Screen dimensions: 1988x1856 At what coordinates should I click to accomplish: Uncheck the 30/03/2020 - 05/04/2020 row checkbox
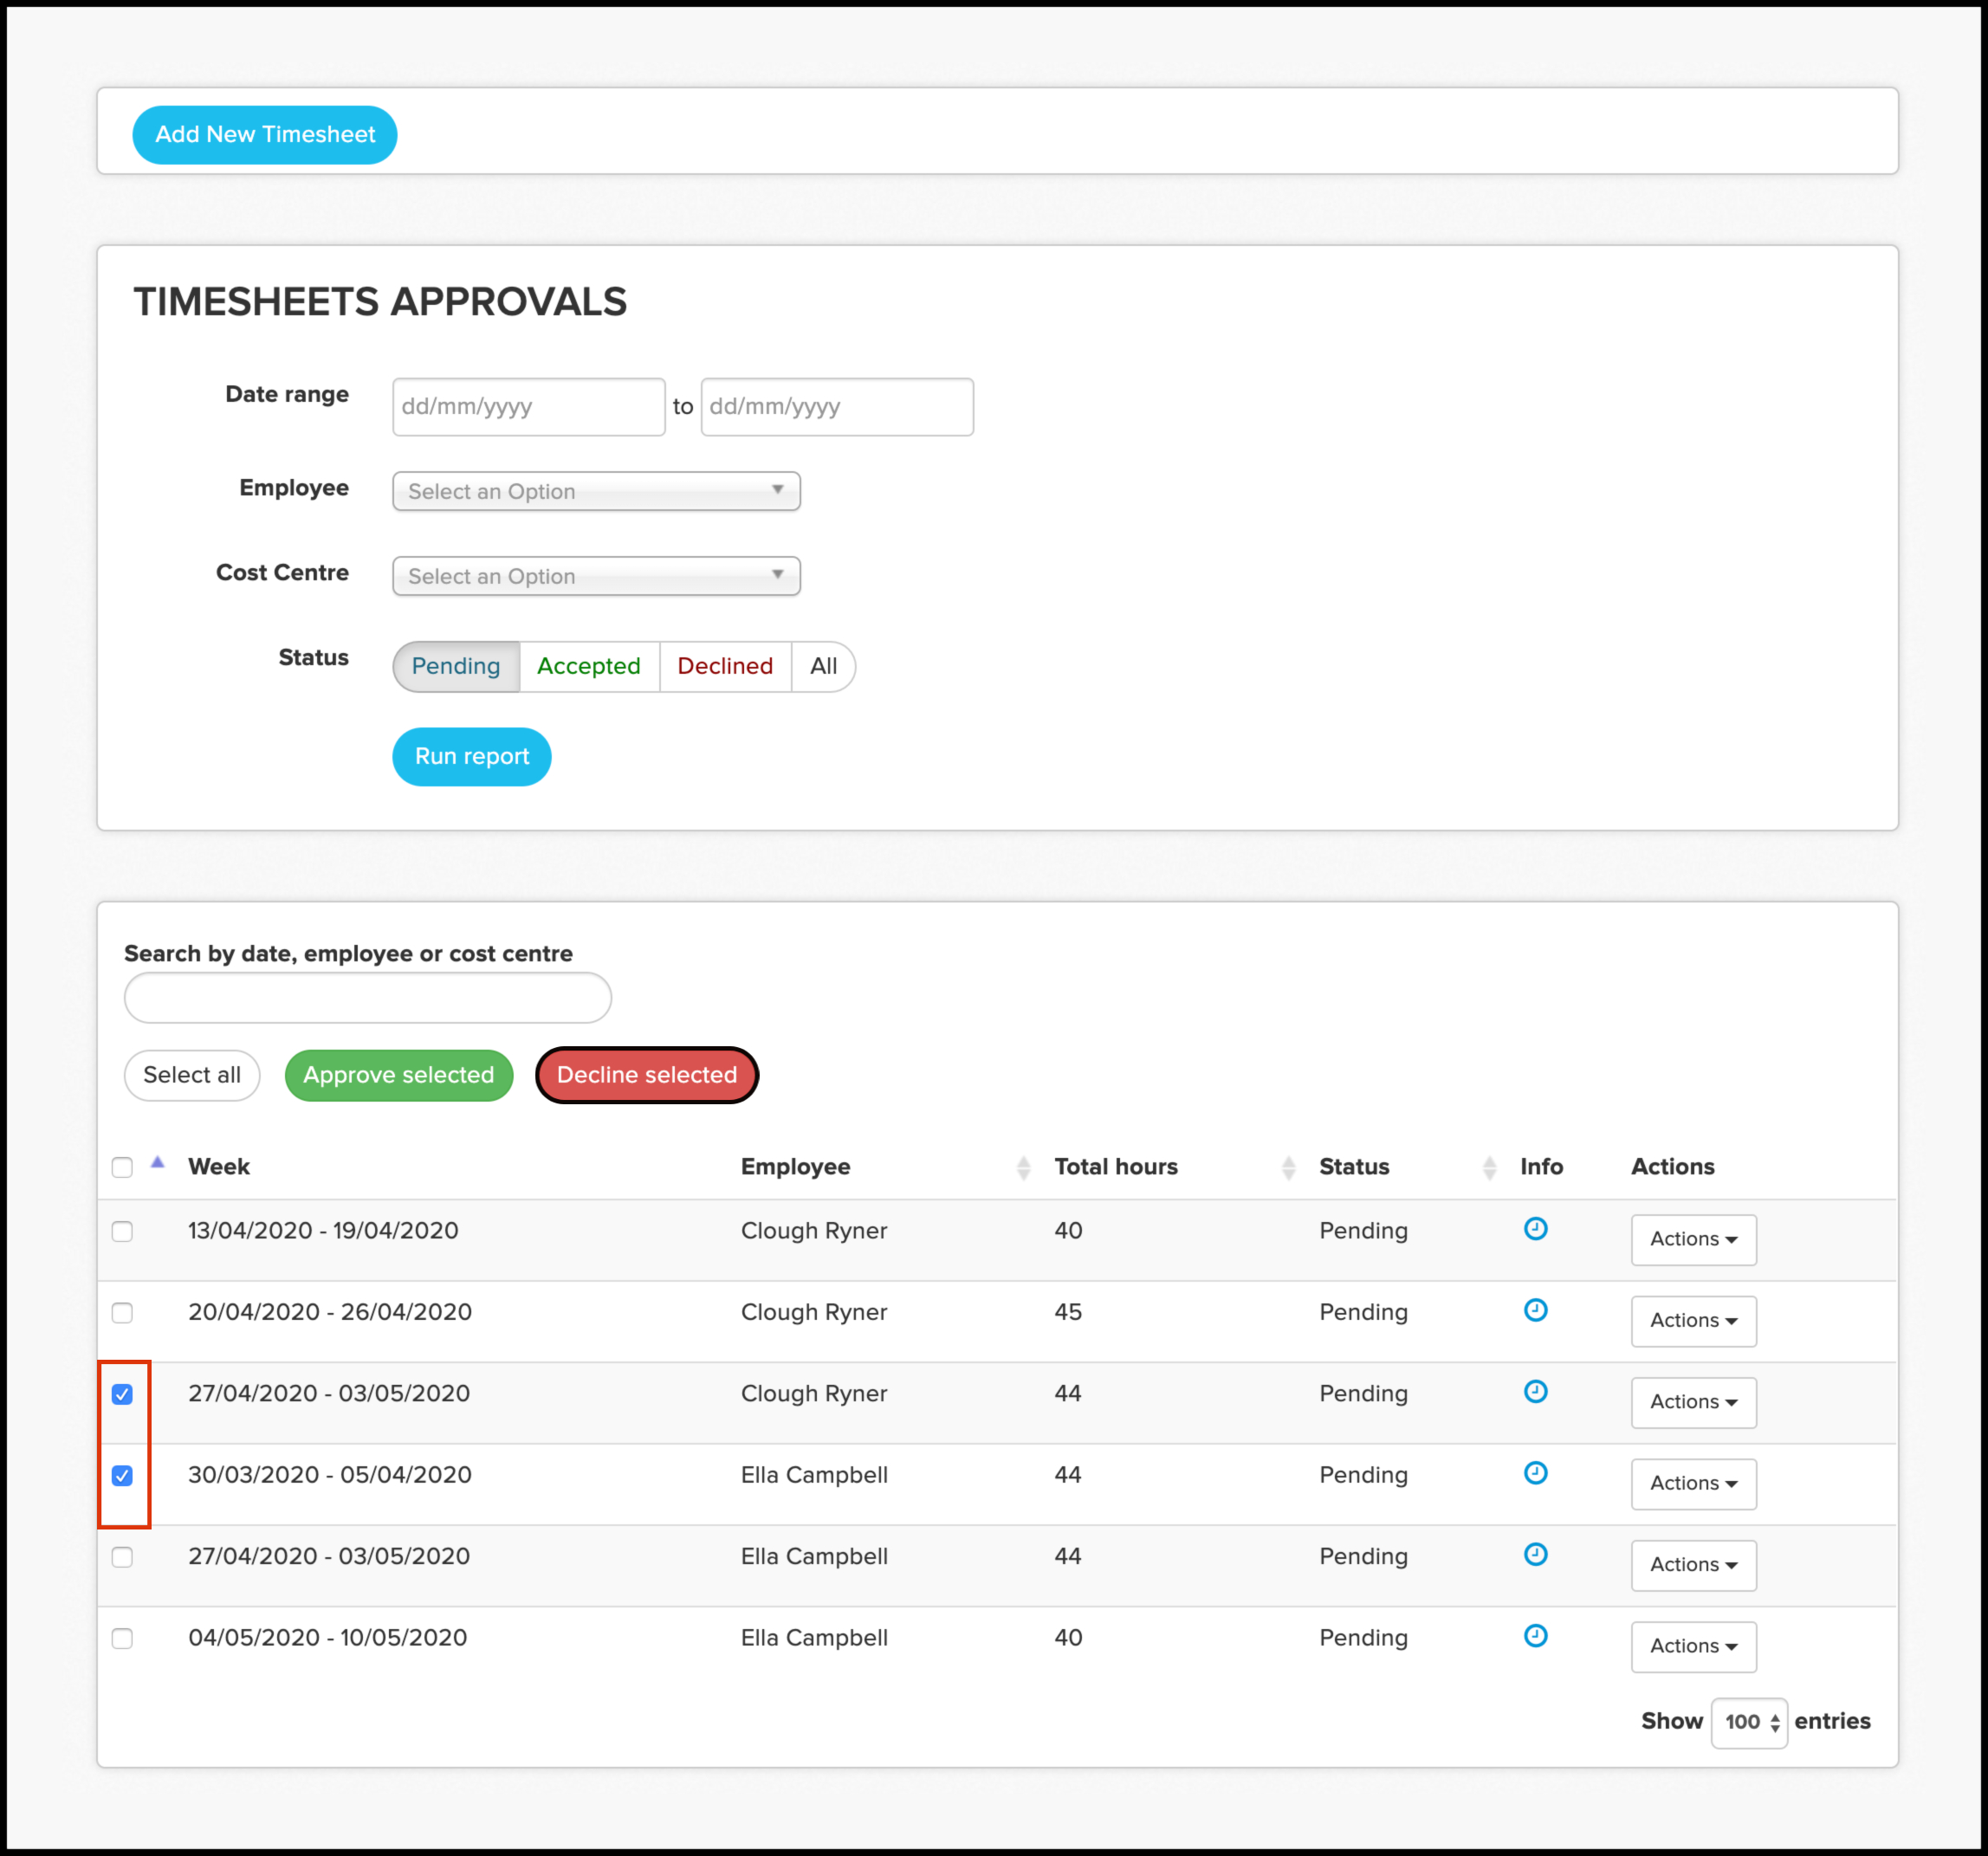(122, 1475)
